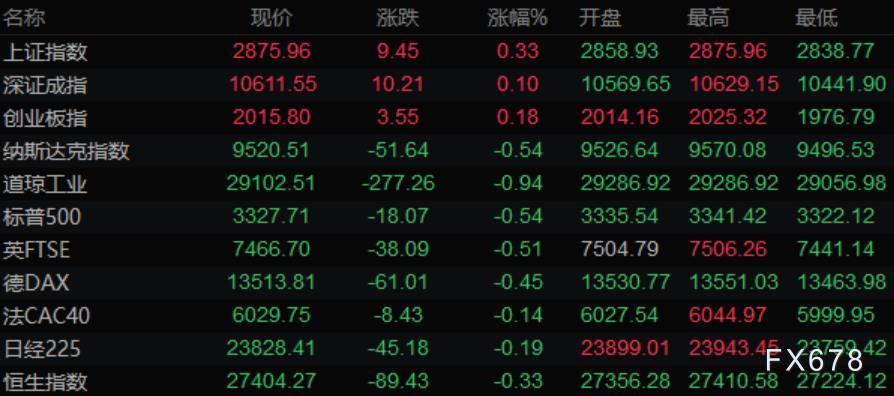Click the FX678 watermark logo
The image size is (894, 396).
(814, 360)
